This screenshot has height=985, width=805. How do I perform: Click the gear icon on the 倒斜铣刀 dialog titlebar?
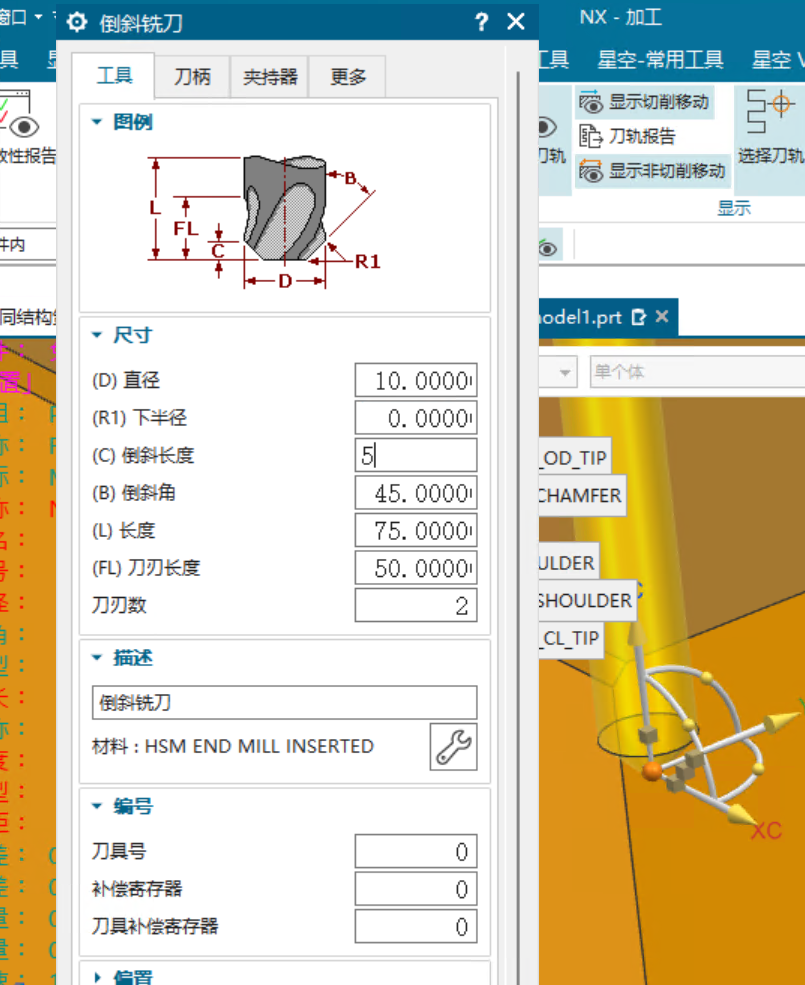point(77,21)
